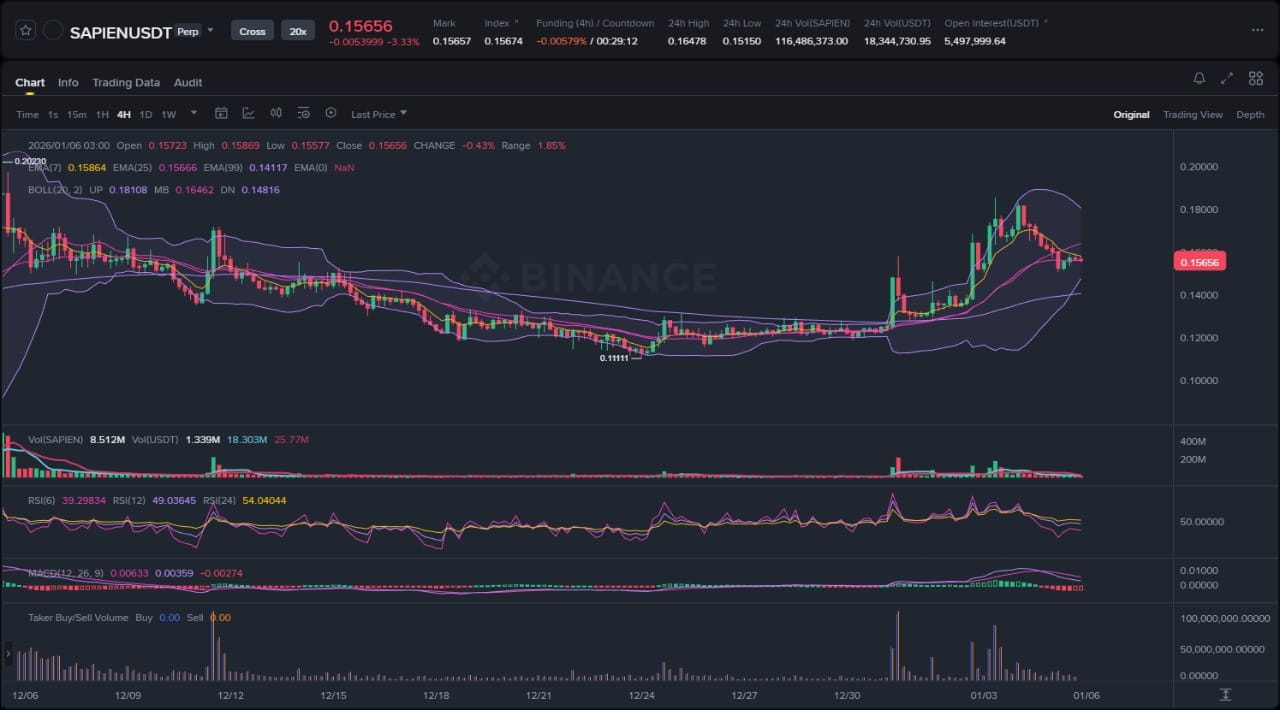Open the Cross margin mode button
Image resolution: width=1280 pixels, height=710 pixels.
point(252,31)
